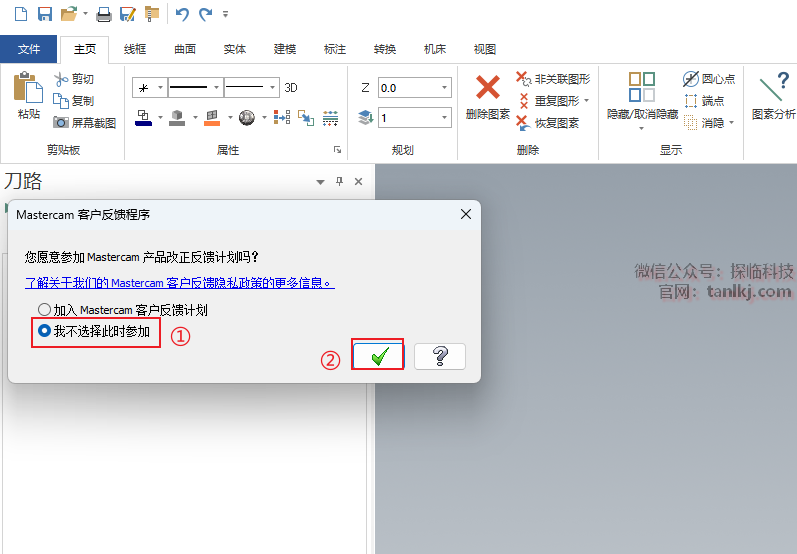Click Hide/Unhide (隐藏/取消隐藏) icon
The image size is (797, 554).
[641, 87]
